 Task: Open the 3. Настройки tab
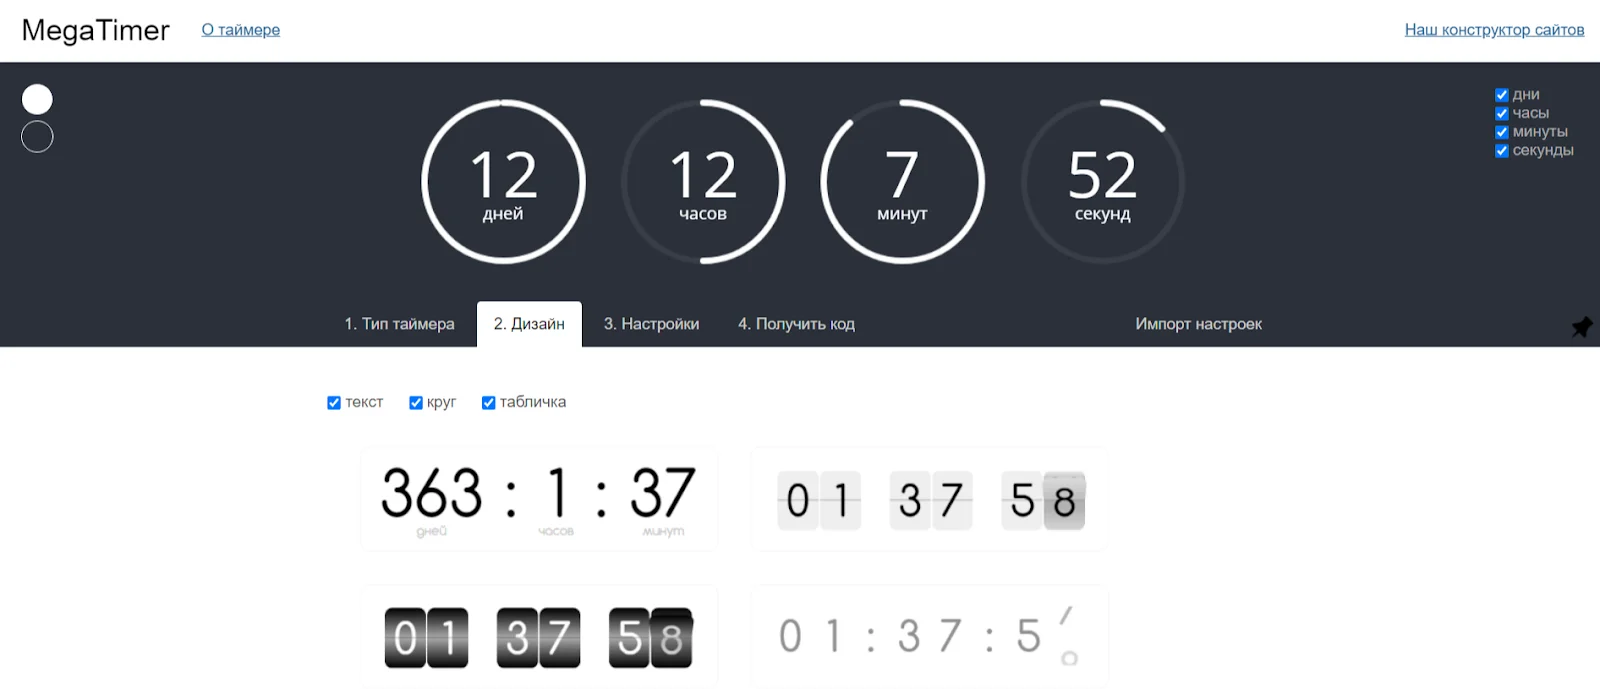651,324
